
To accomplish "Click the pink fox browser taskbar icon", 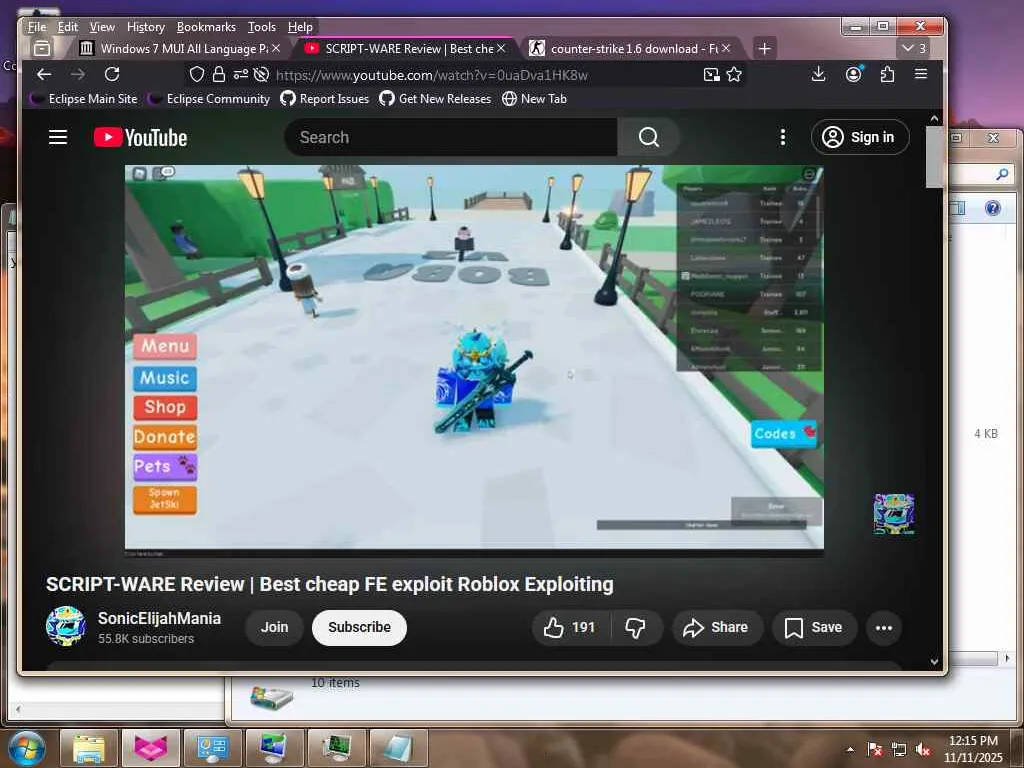I will tap(151, 748).
